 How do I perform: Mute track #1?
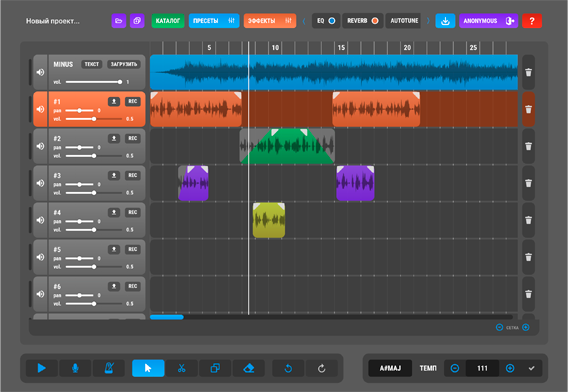click(x=40, y=109)
